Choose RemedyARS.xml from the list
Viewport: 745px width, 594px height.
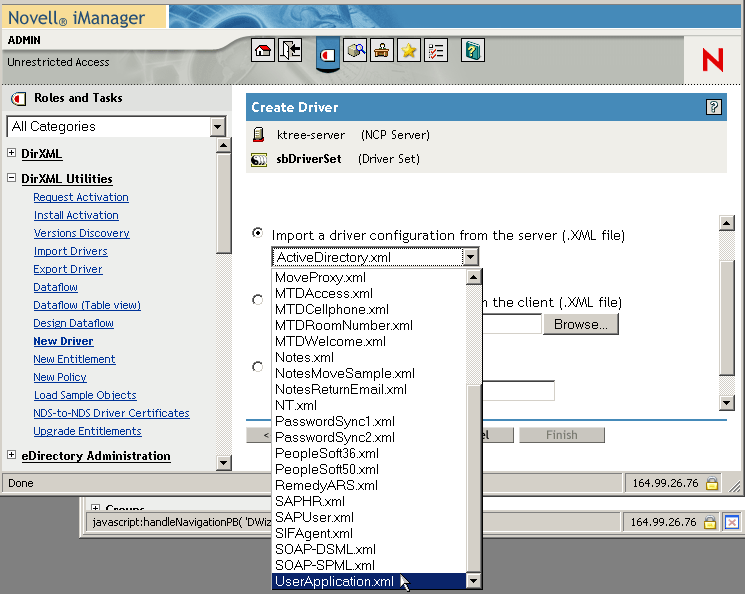(x=369, y=485)
